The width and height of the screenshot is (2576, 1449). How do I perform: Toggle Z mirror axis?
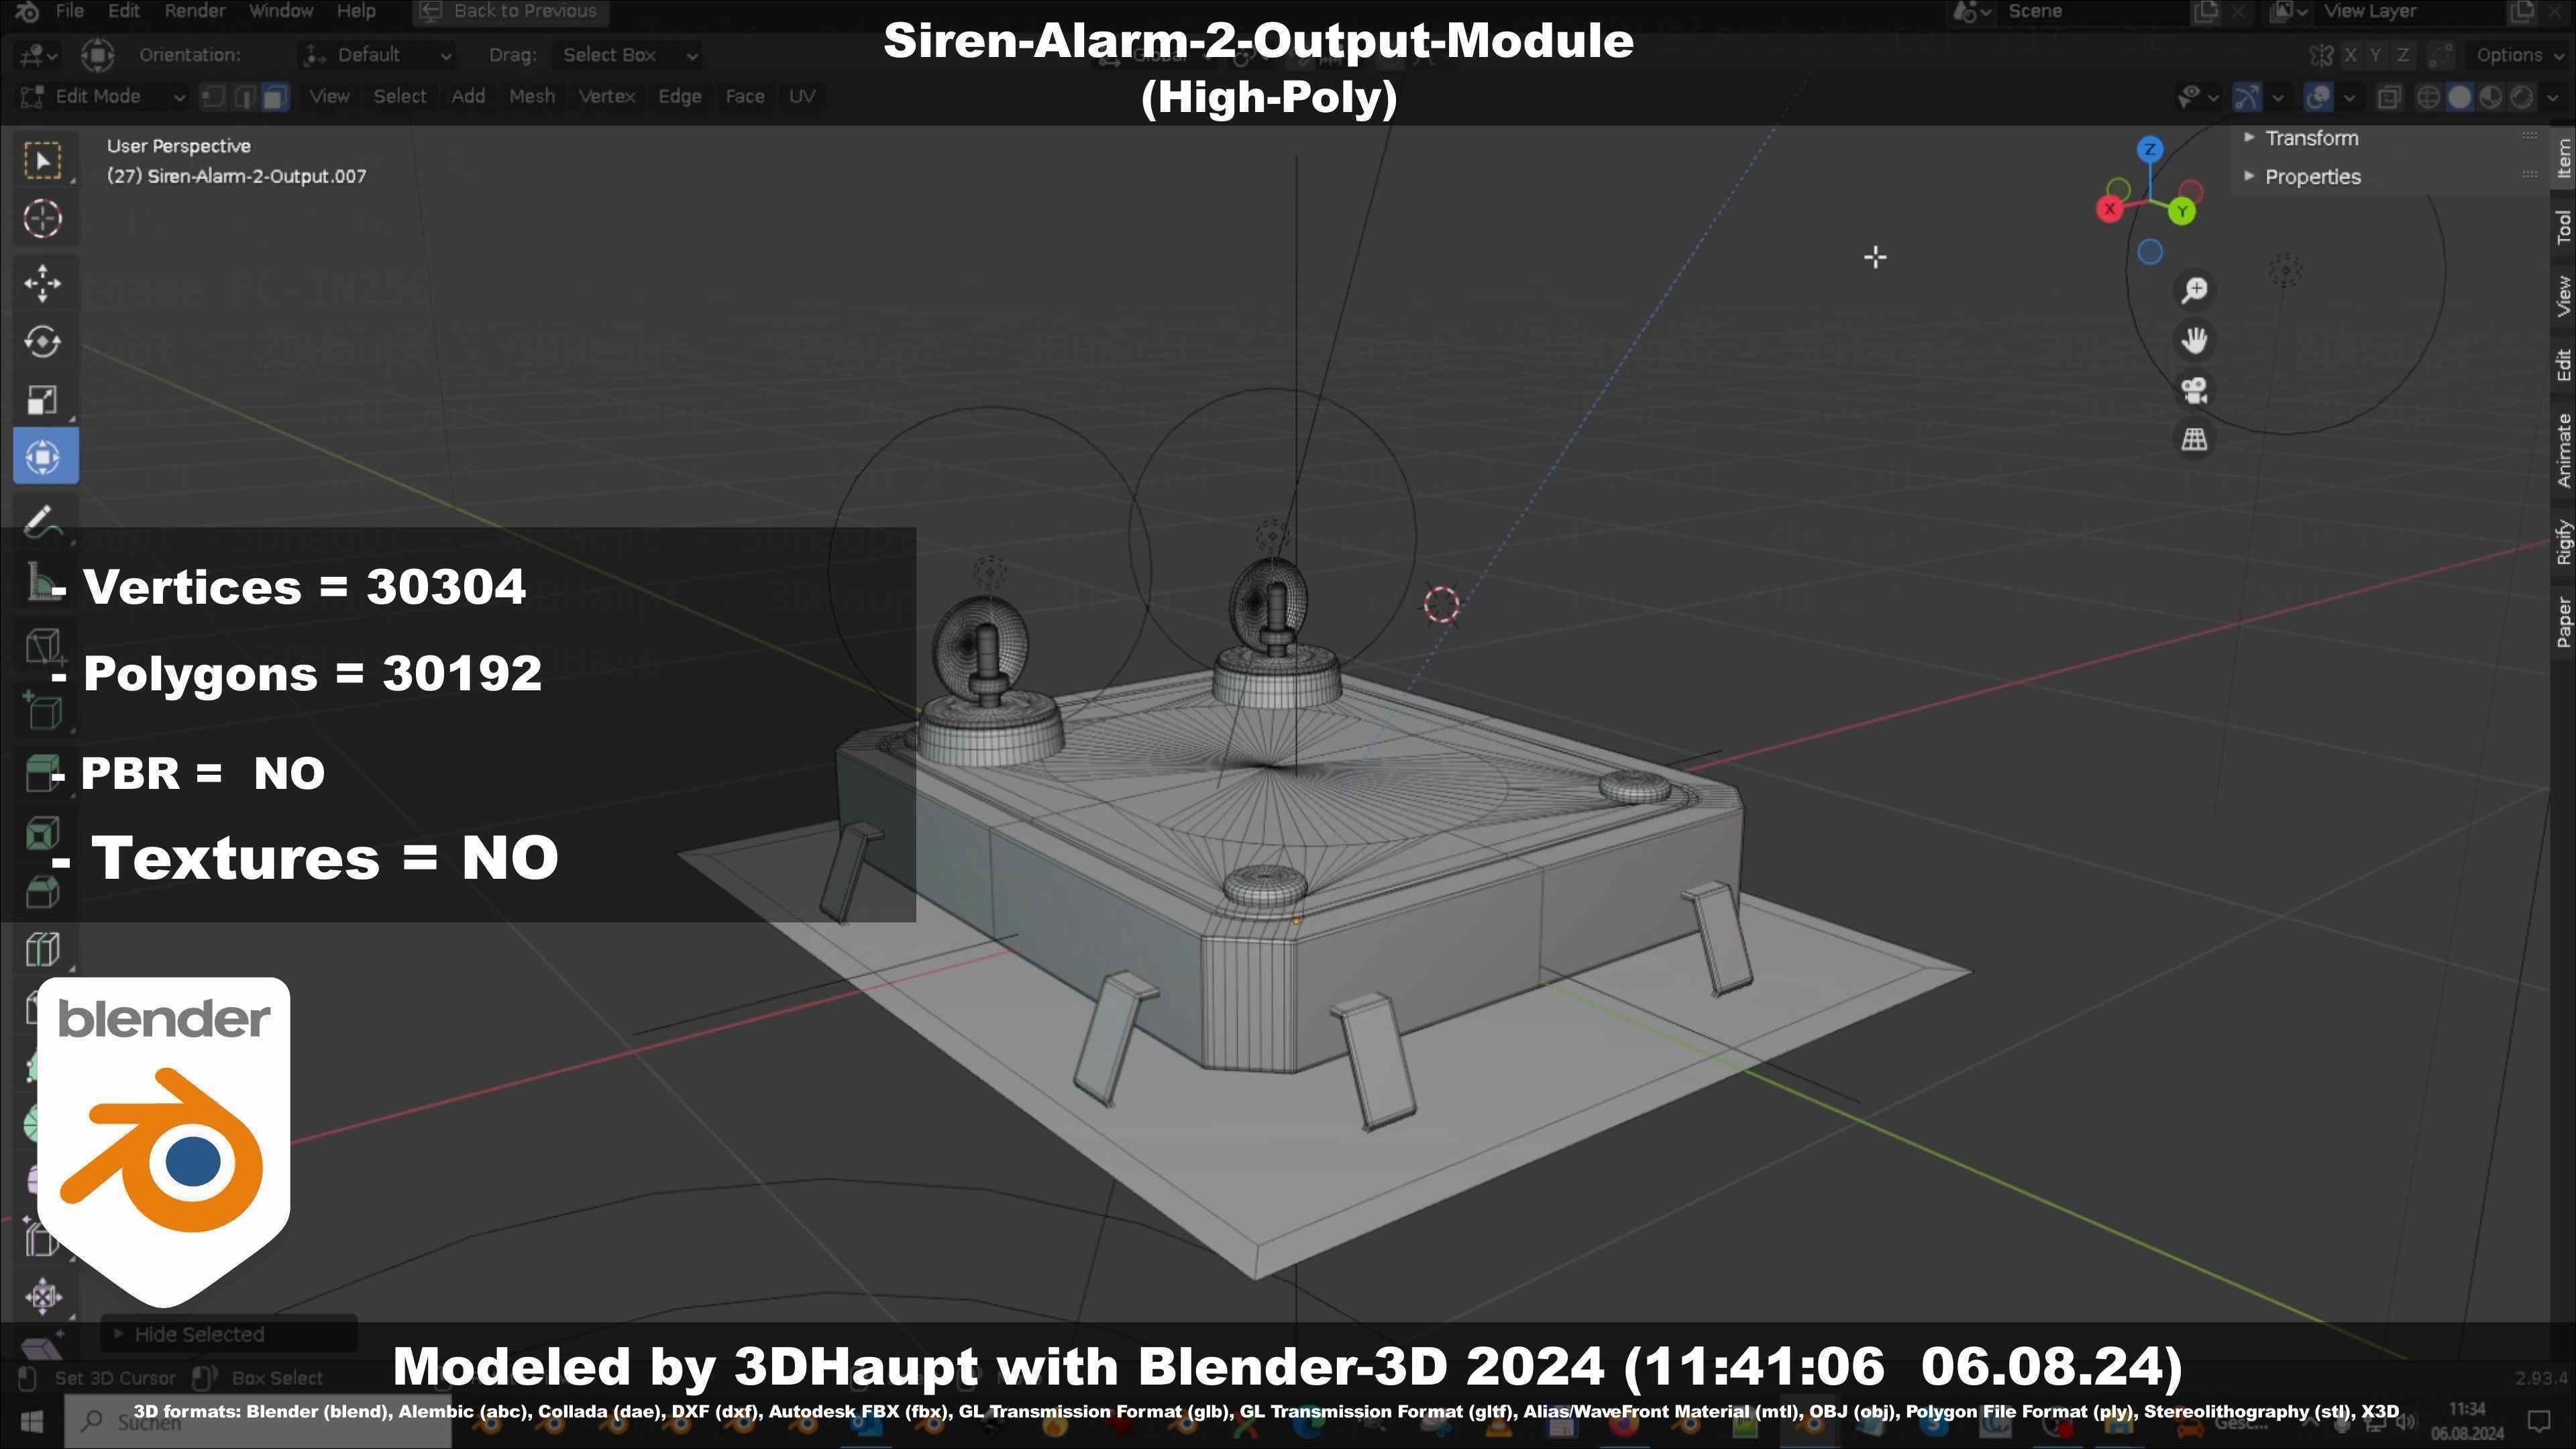pyautogui.click(x=2402, y=55)
